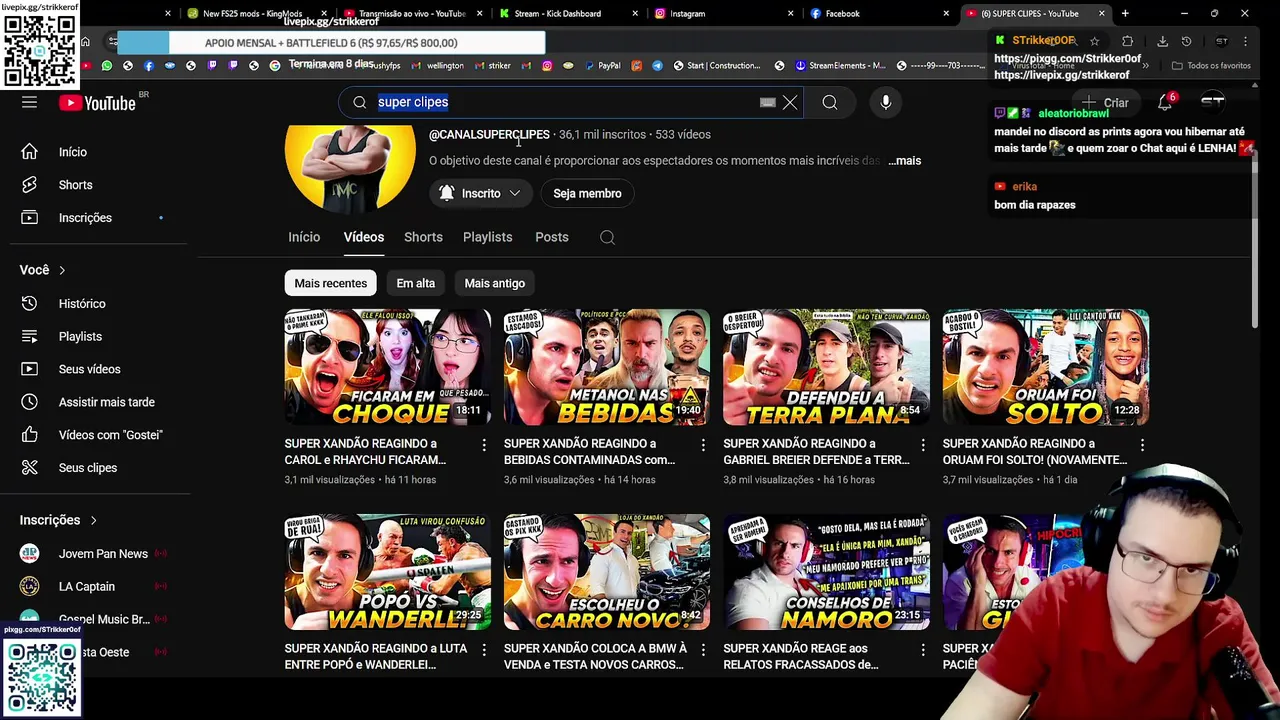Click the thumbs-up Vídeos com "Gostei" icon

point(29,435)
